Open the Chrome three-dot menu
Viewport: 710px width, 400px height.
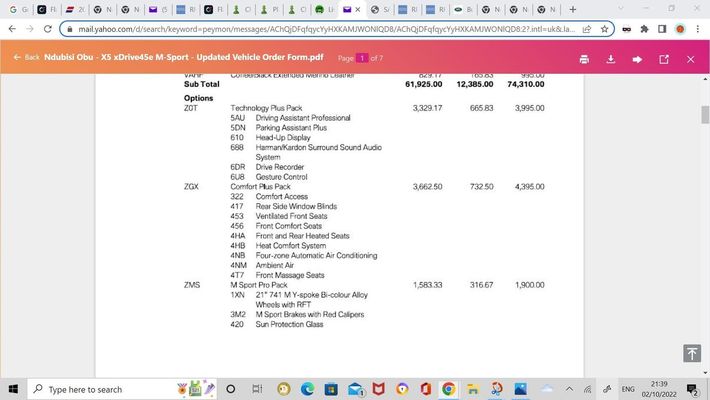(697, 29)
